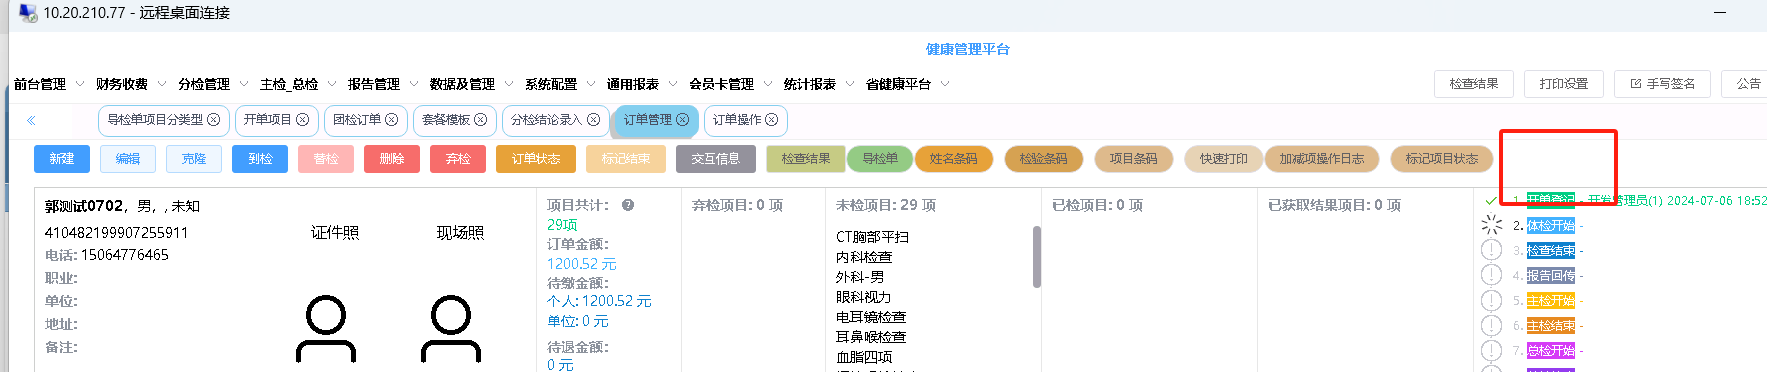Close the 订单管理 tab with its X icon
1767x372 pixels.
(682, 120)
